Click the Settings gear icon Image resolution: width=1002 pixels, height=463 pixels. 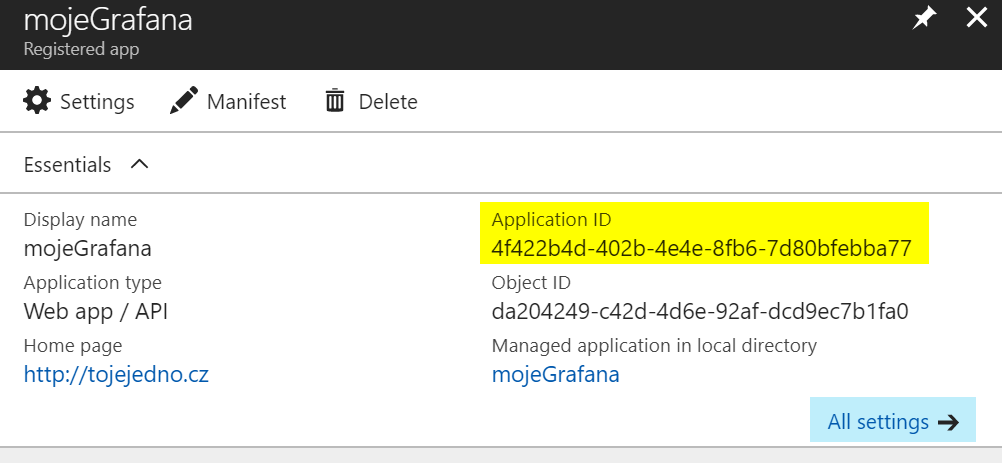36,101
